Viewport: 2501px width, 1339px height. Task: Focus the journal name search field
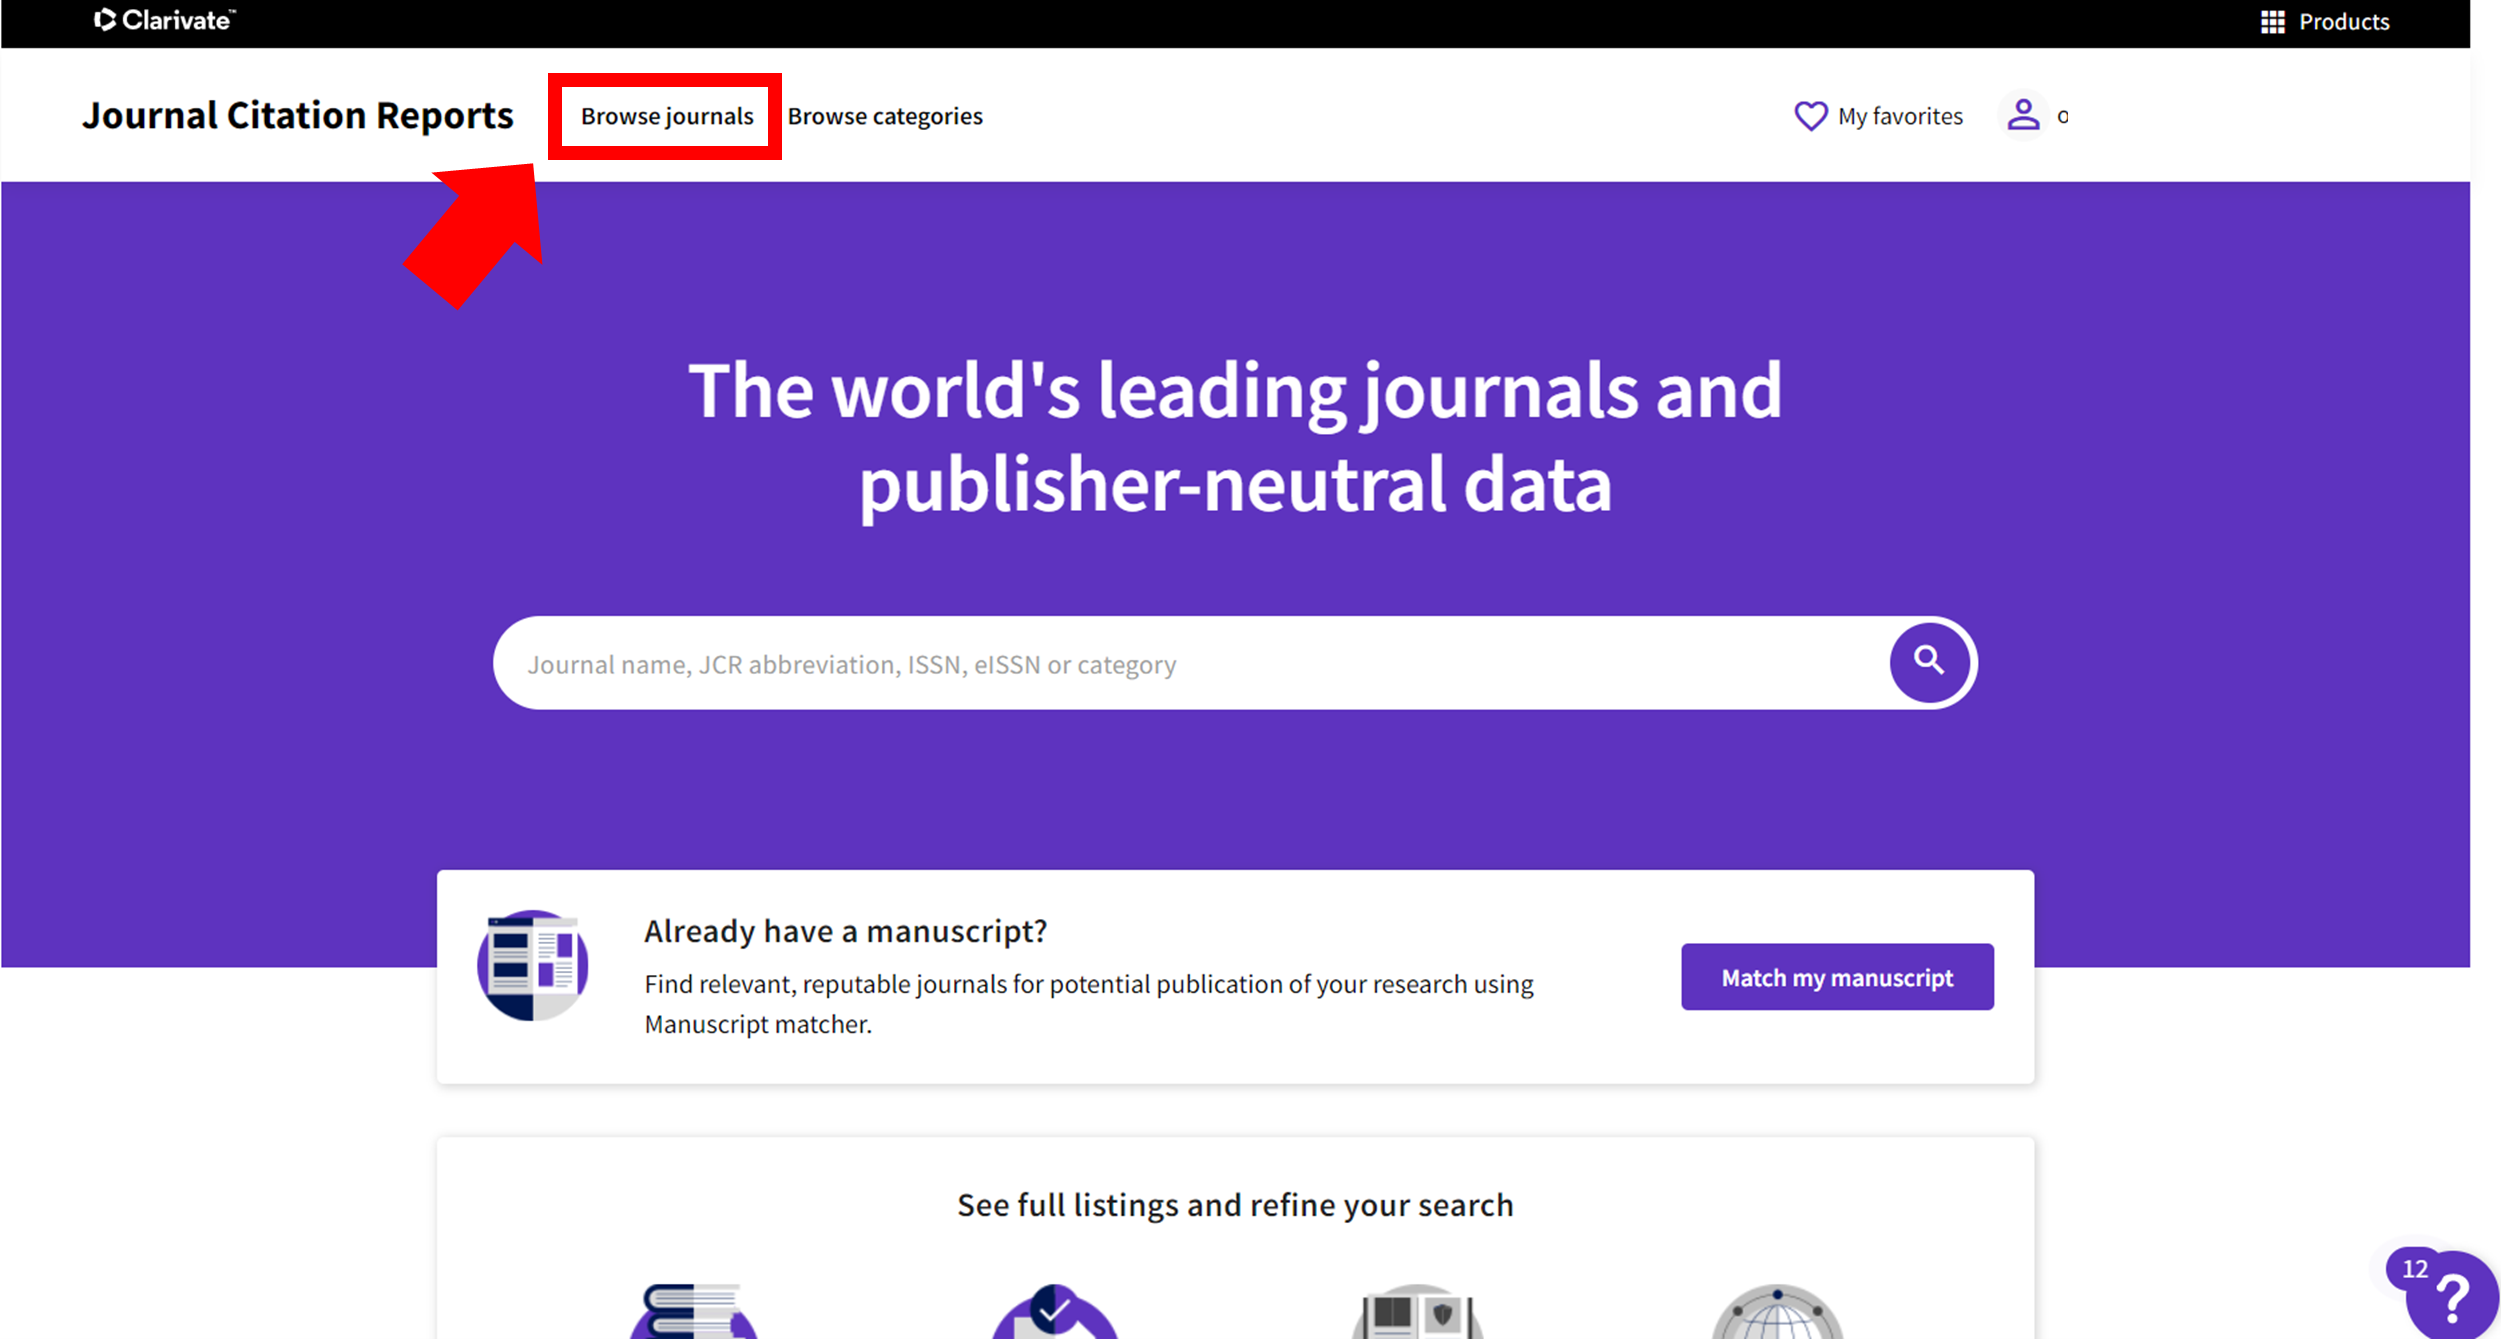(1190, 663)
